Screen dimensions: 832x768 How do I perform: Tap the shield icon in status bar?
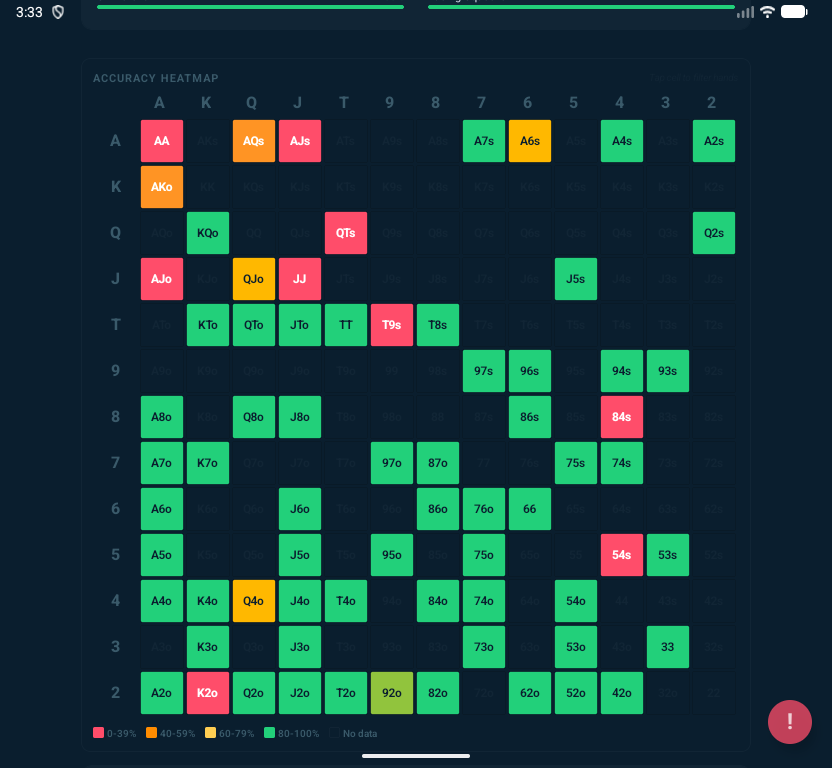coord(58,12)
